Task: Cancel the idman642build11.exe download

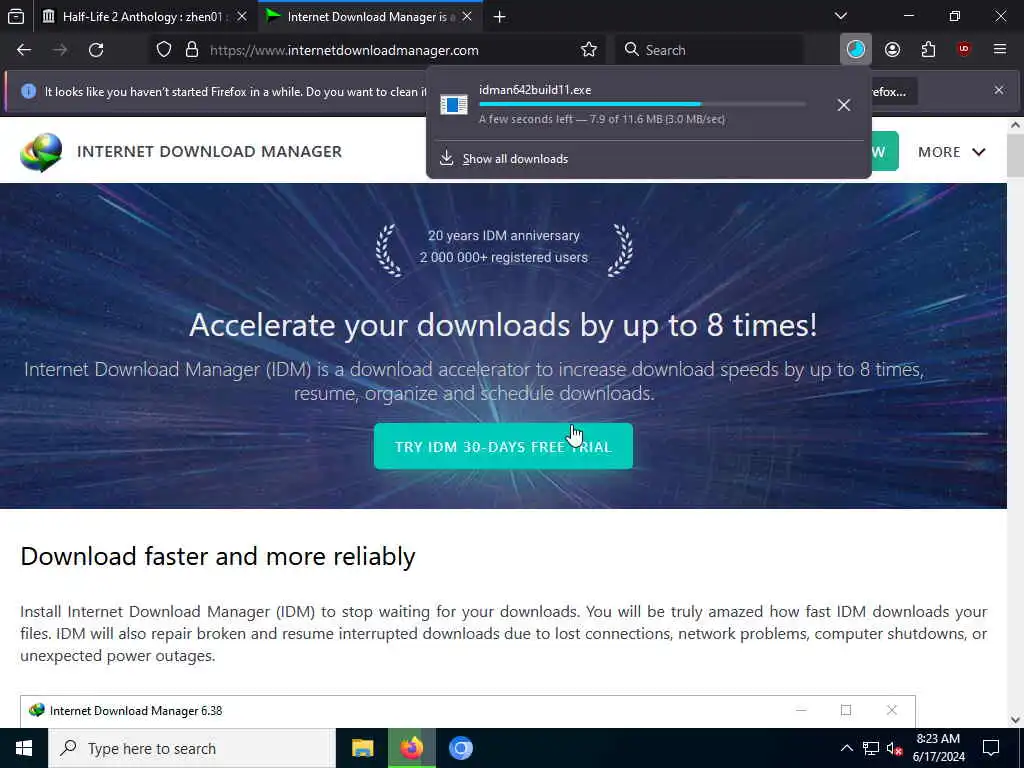Action: click(x=844, y=105)
